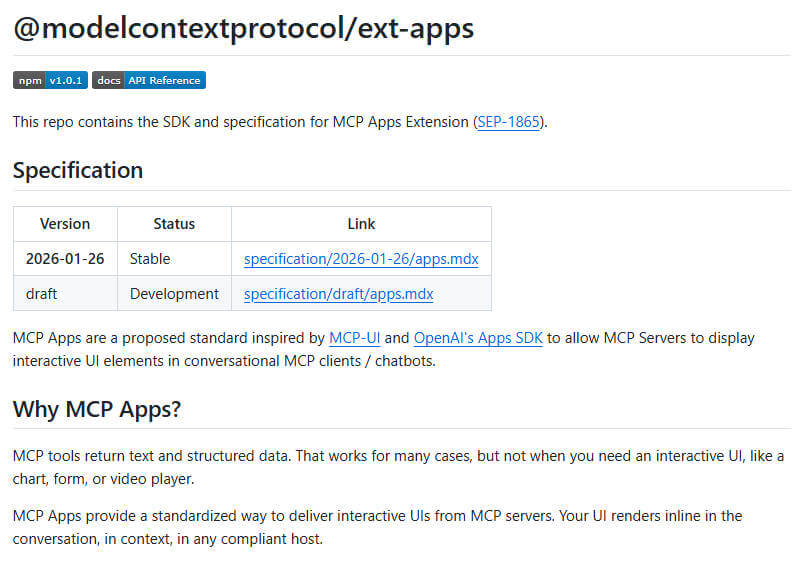
Task: Click the @modelcontextprotocol/ext-apps heading
Action: 244,28
